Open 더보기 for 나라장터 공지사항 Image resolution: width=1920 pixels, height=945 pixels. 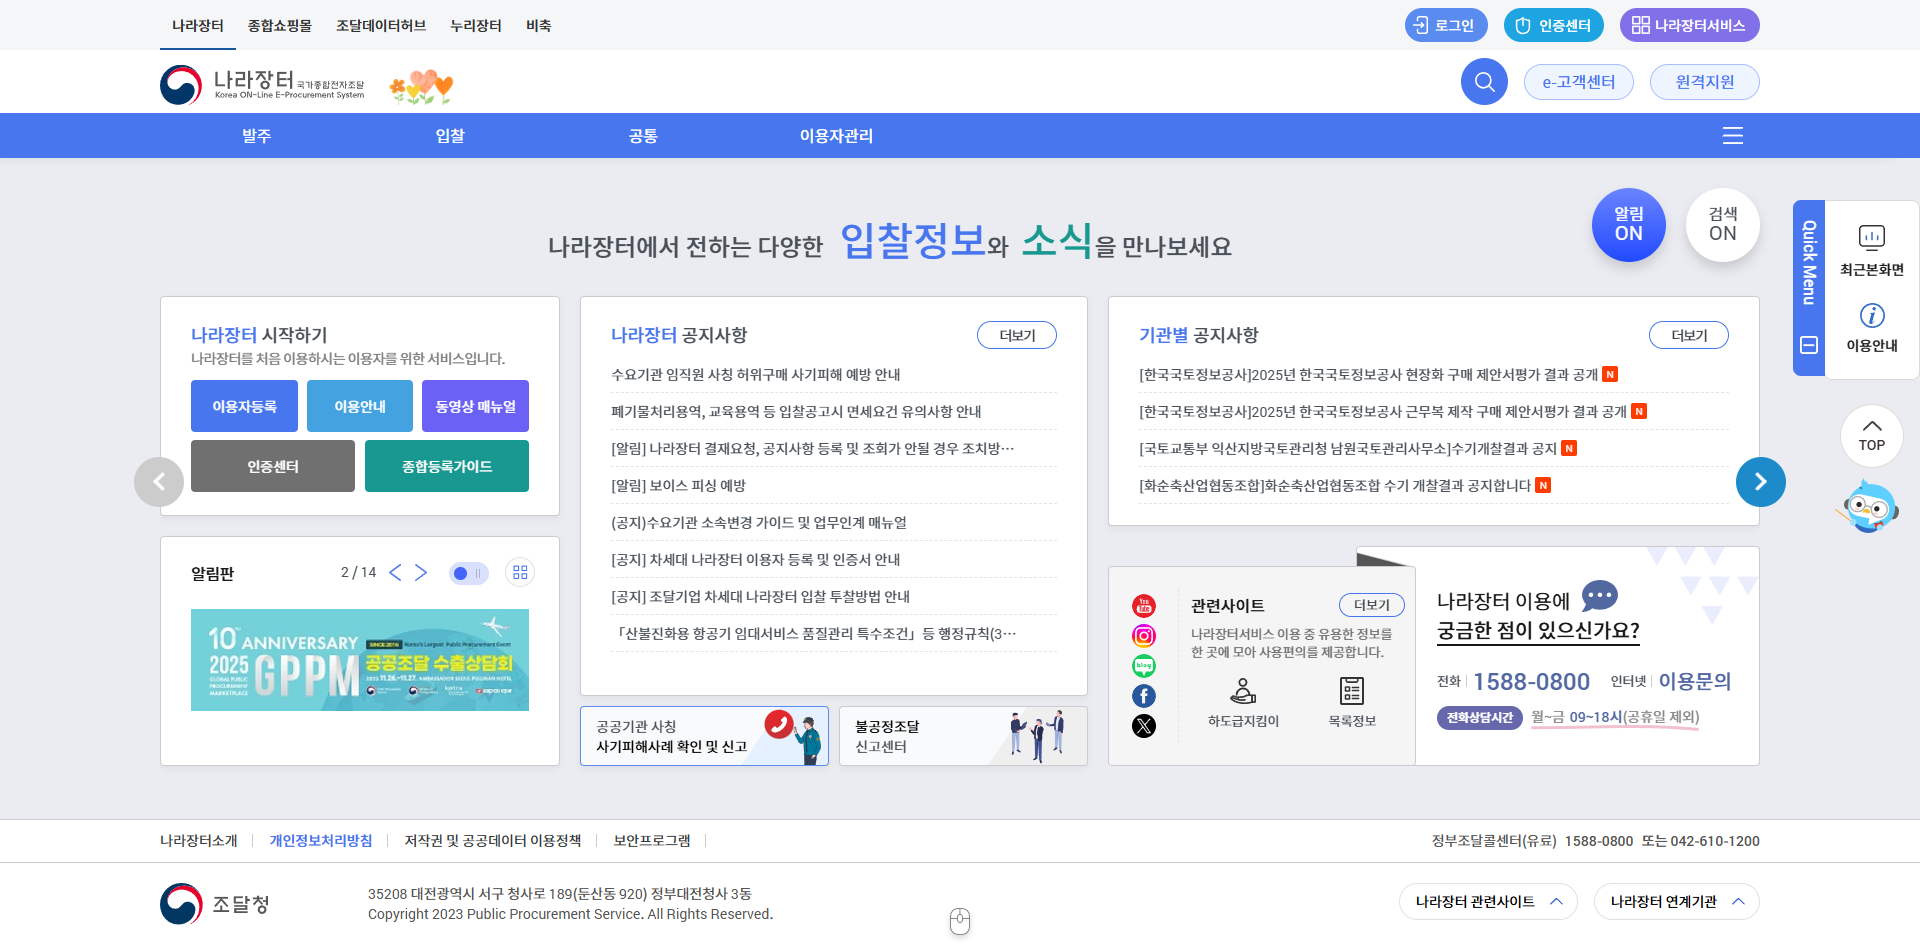(x=1016, y=335)
